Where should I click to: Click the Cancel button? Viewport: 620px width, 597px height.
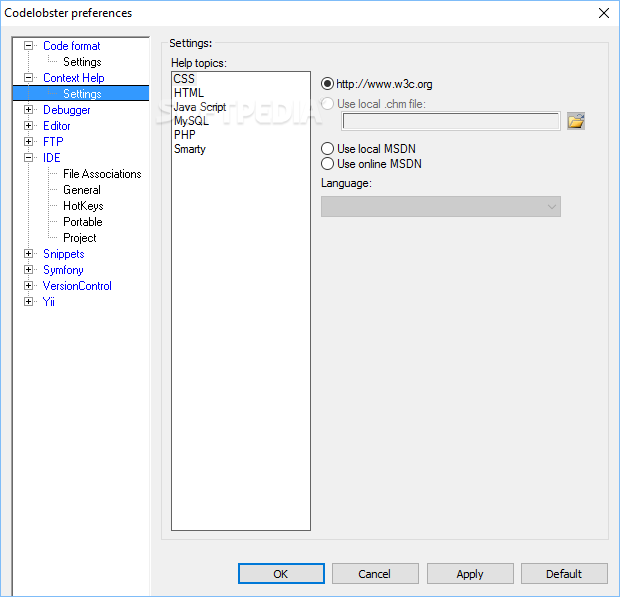tap(375, 574)
